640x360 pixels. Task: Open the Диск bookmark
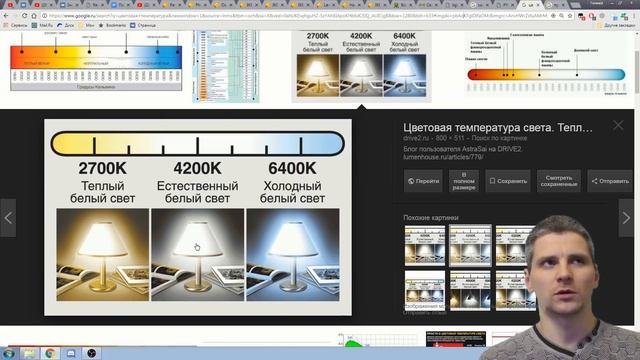[66, 25]
